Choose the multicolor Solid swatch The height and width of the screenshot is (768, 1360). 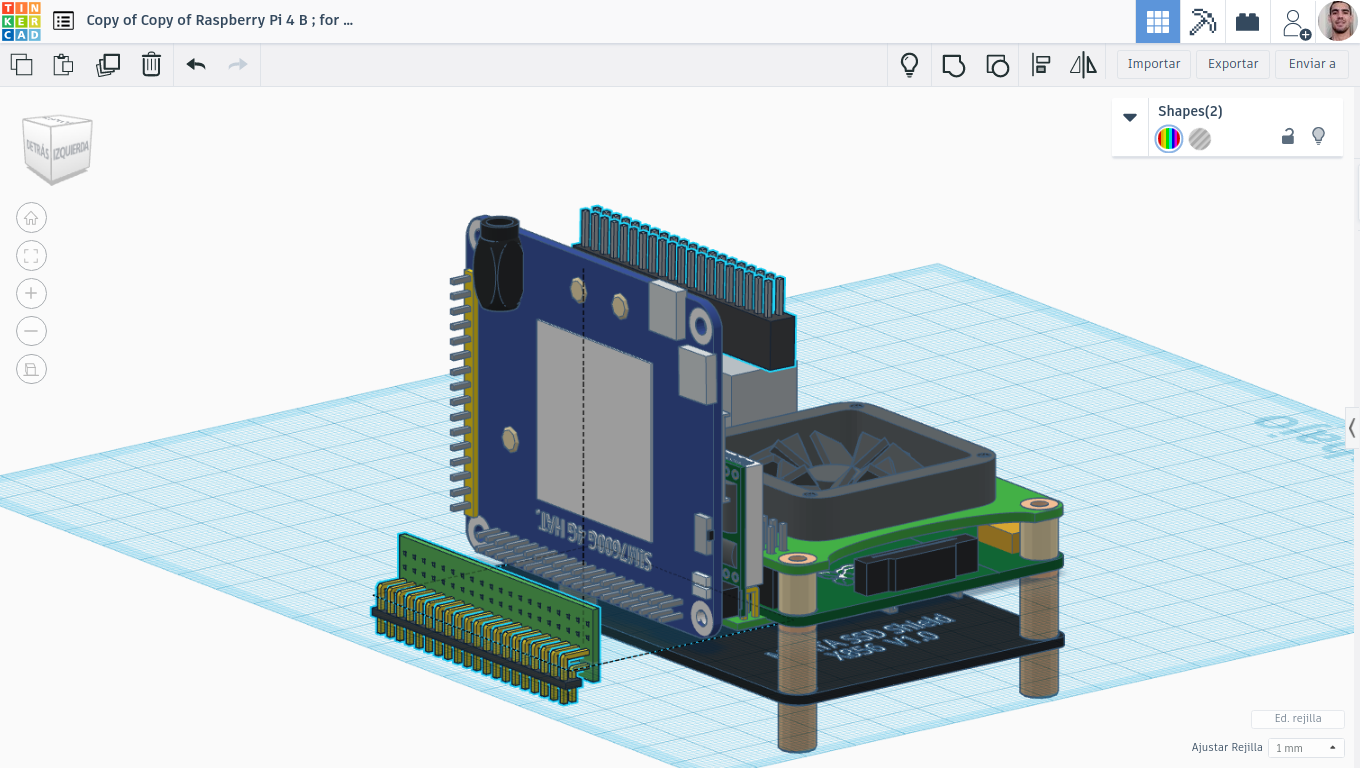tap(1169, 139)
